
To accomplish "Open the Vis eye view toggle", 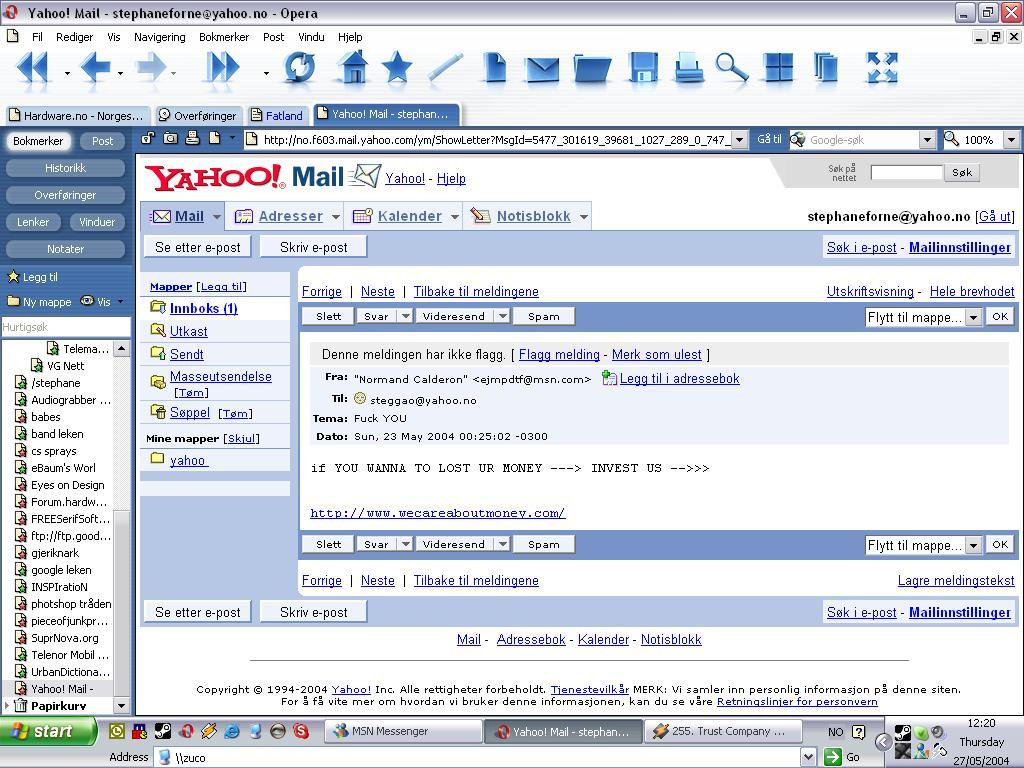I will pos(95,301).
